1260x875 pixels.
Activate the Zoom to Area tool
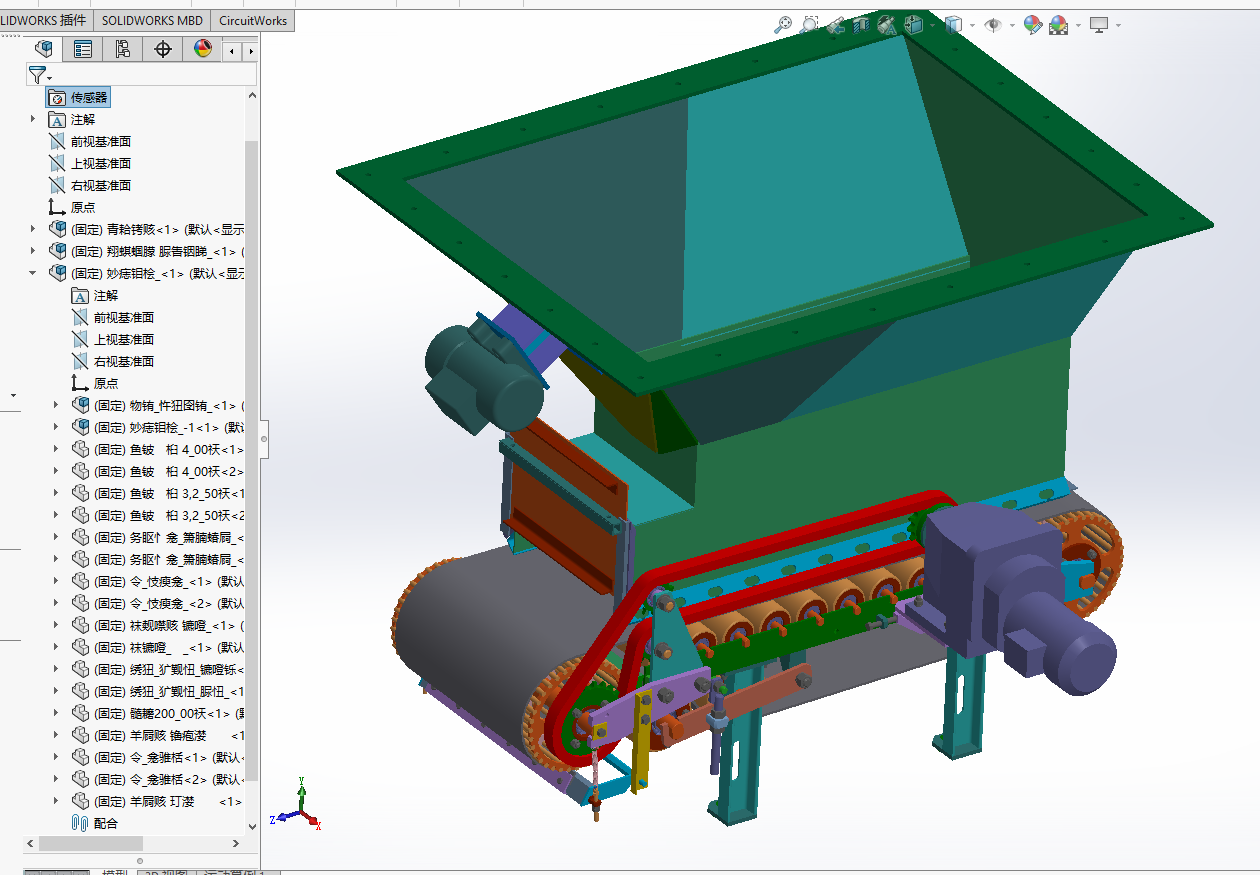[x=809, y=25]
